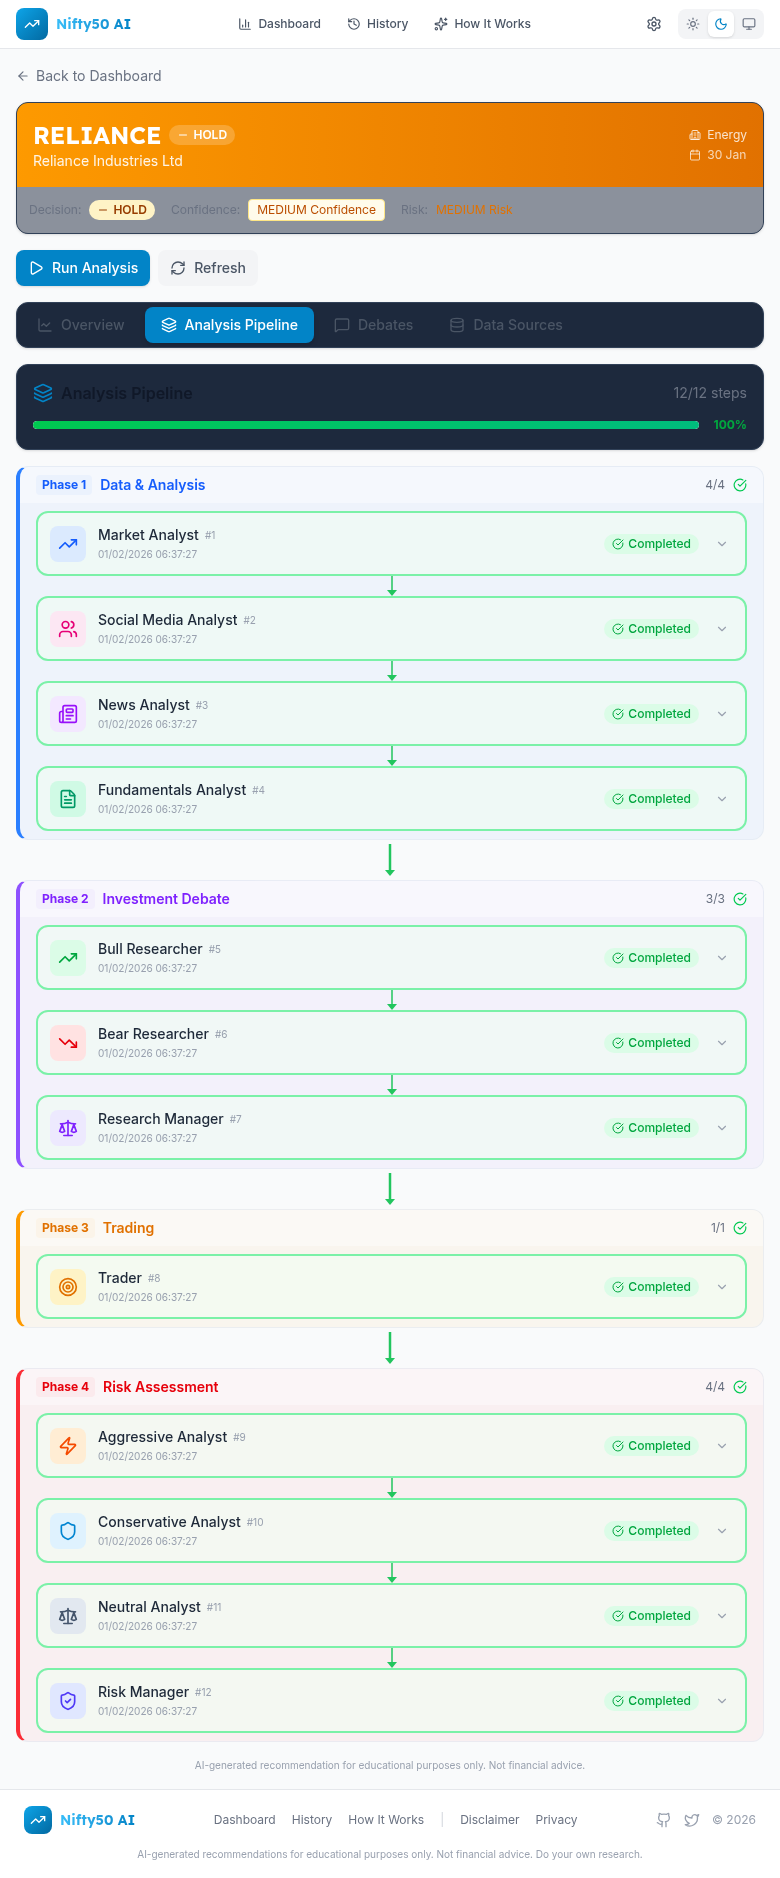Click the Social Media Analyst people icon
Viewport: 780px width, 1878px height.
(68, 629)
